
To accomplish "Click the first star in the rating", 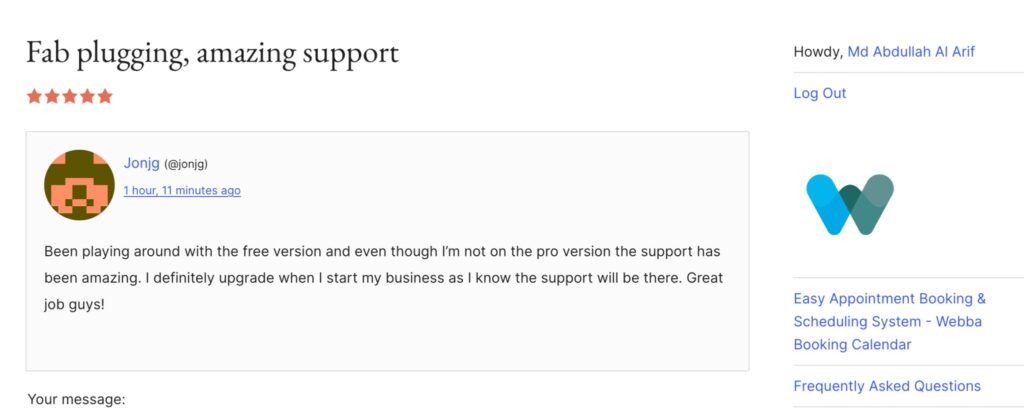I will click(x=34, y=97).
